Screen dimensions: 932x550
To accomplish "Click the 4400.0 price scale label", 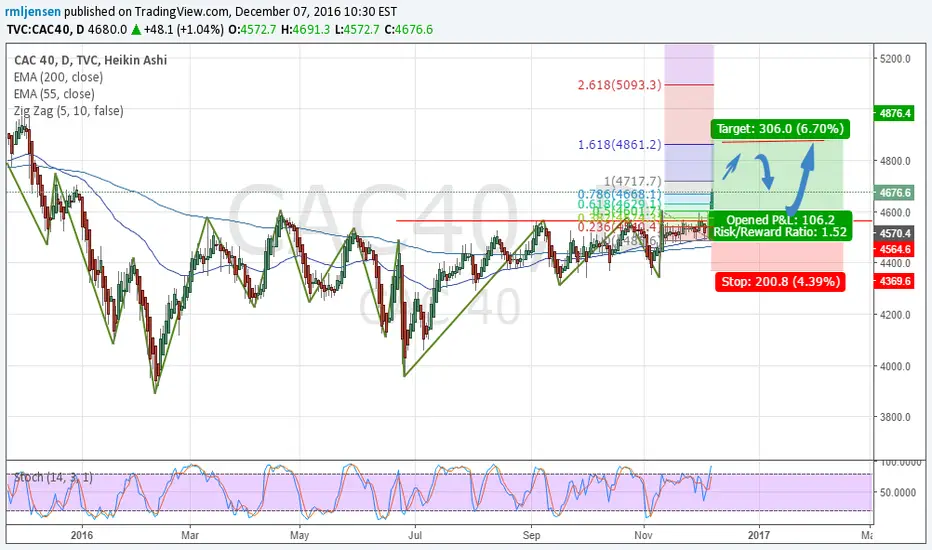I will (895, 263).
